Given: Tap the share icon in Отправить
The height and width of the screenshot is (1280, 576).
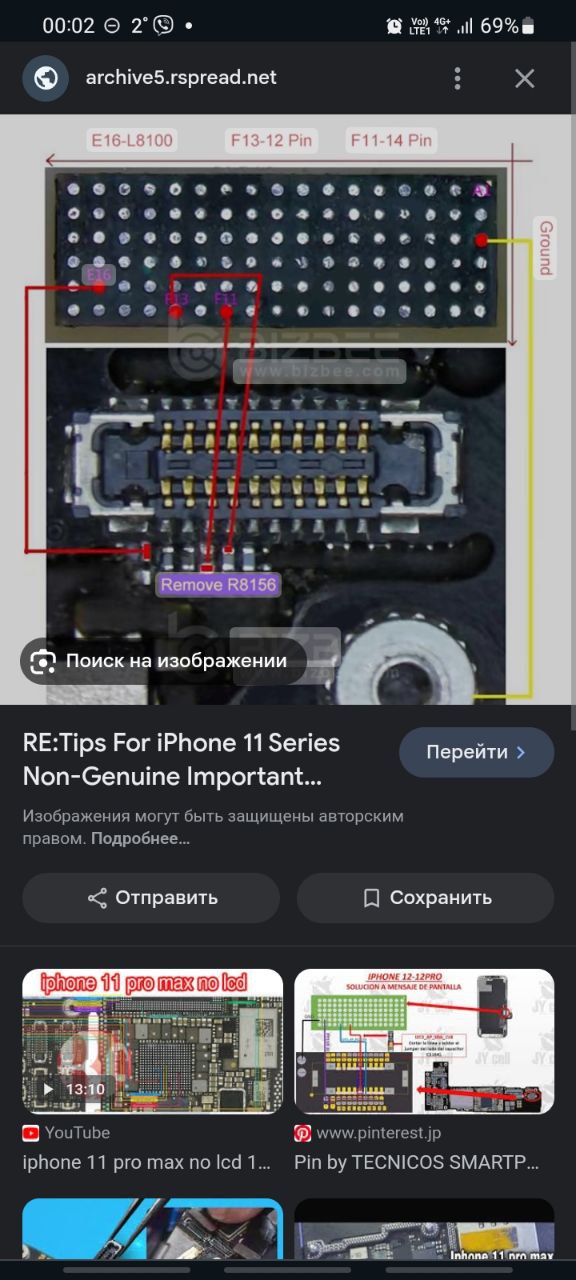Looking at the screenshot, I should coord(97,898).
